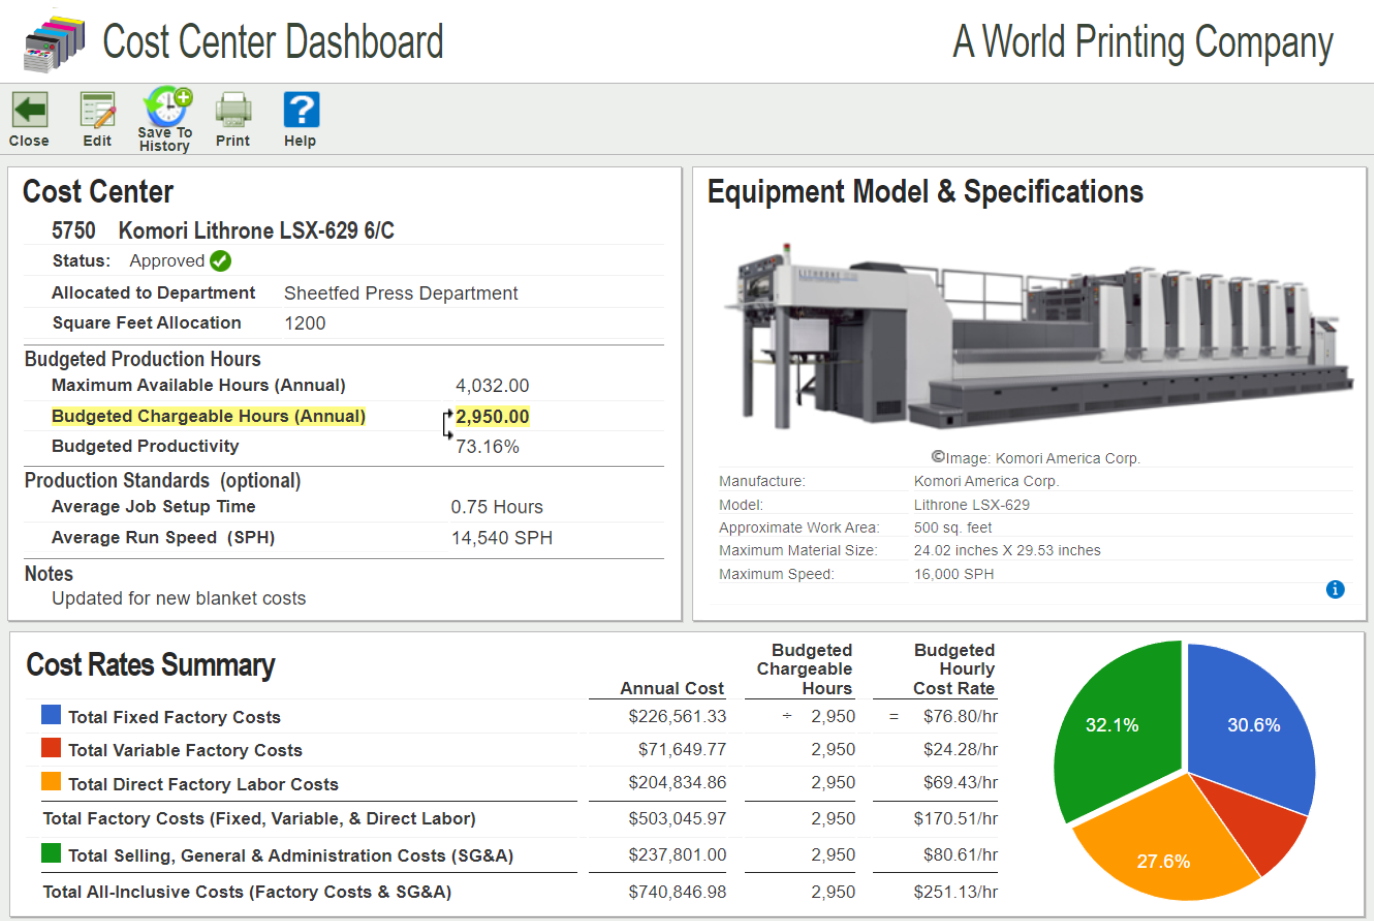
Task: Click the Cost Rates Summary heading
Action: (x=150, y=665)
